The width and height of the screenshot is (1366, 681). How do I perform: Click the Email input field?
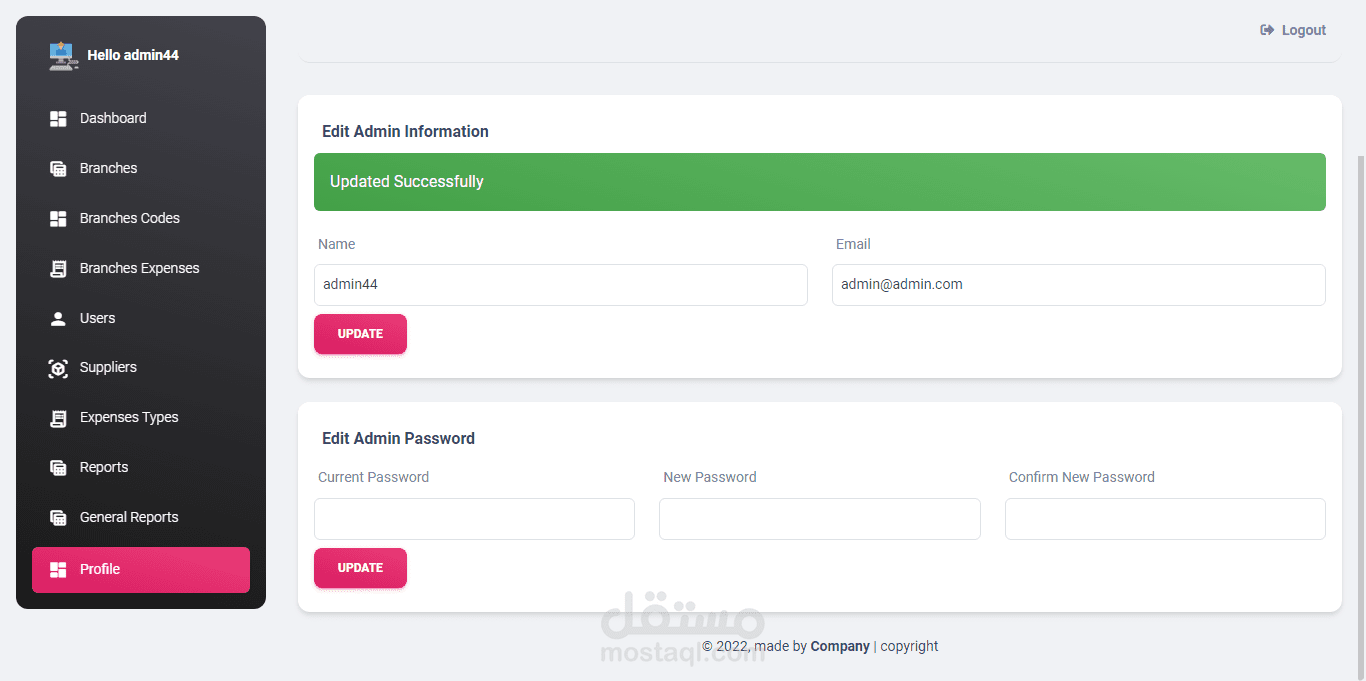1079,285
